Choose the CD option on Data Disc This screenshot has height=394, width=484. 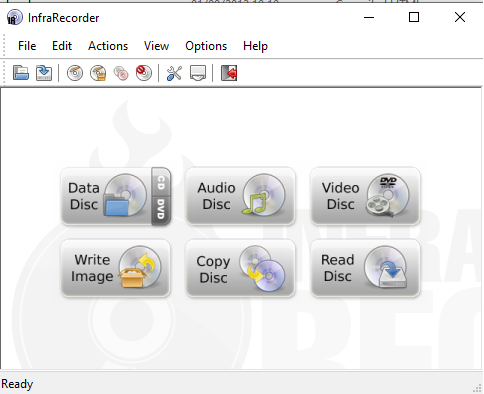(x=161, y=182)
